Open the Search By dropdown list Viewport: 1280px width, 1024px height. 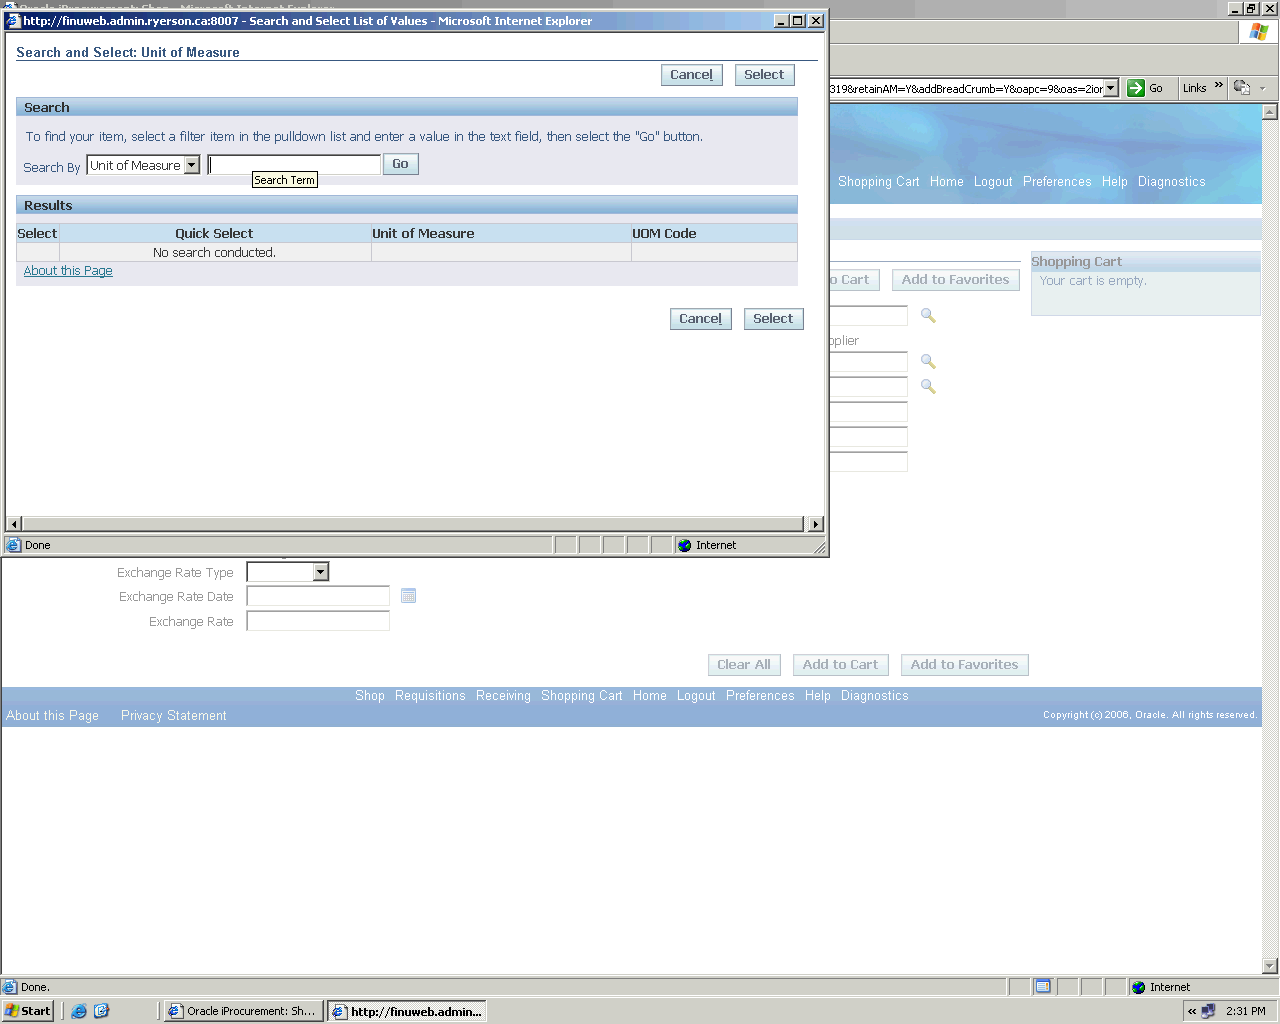click(192, 165)
